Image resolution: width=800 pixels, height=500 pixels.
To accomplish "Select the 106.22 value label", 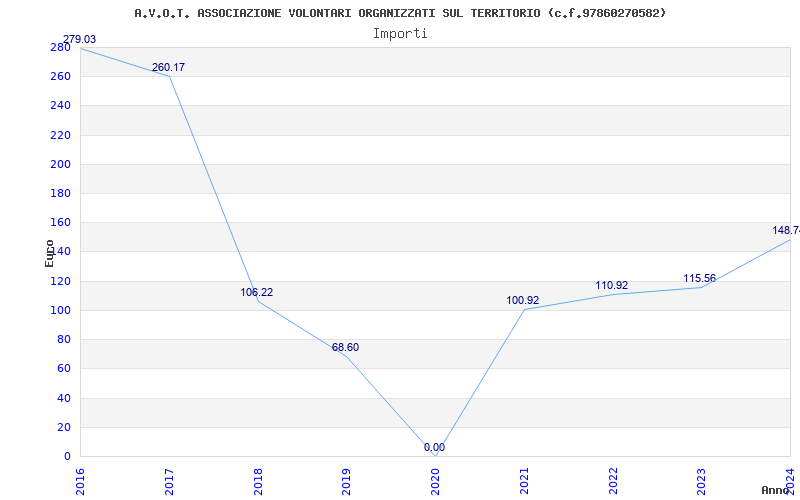I will [x=257, y=292].
